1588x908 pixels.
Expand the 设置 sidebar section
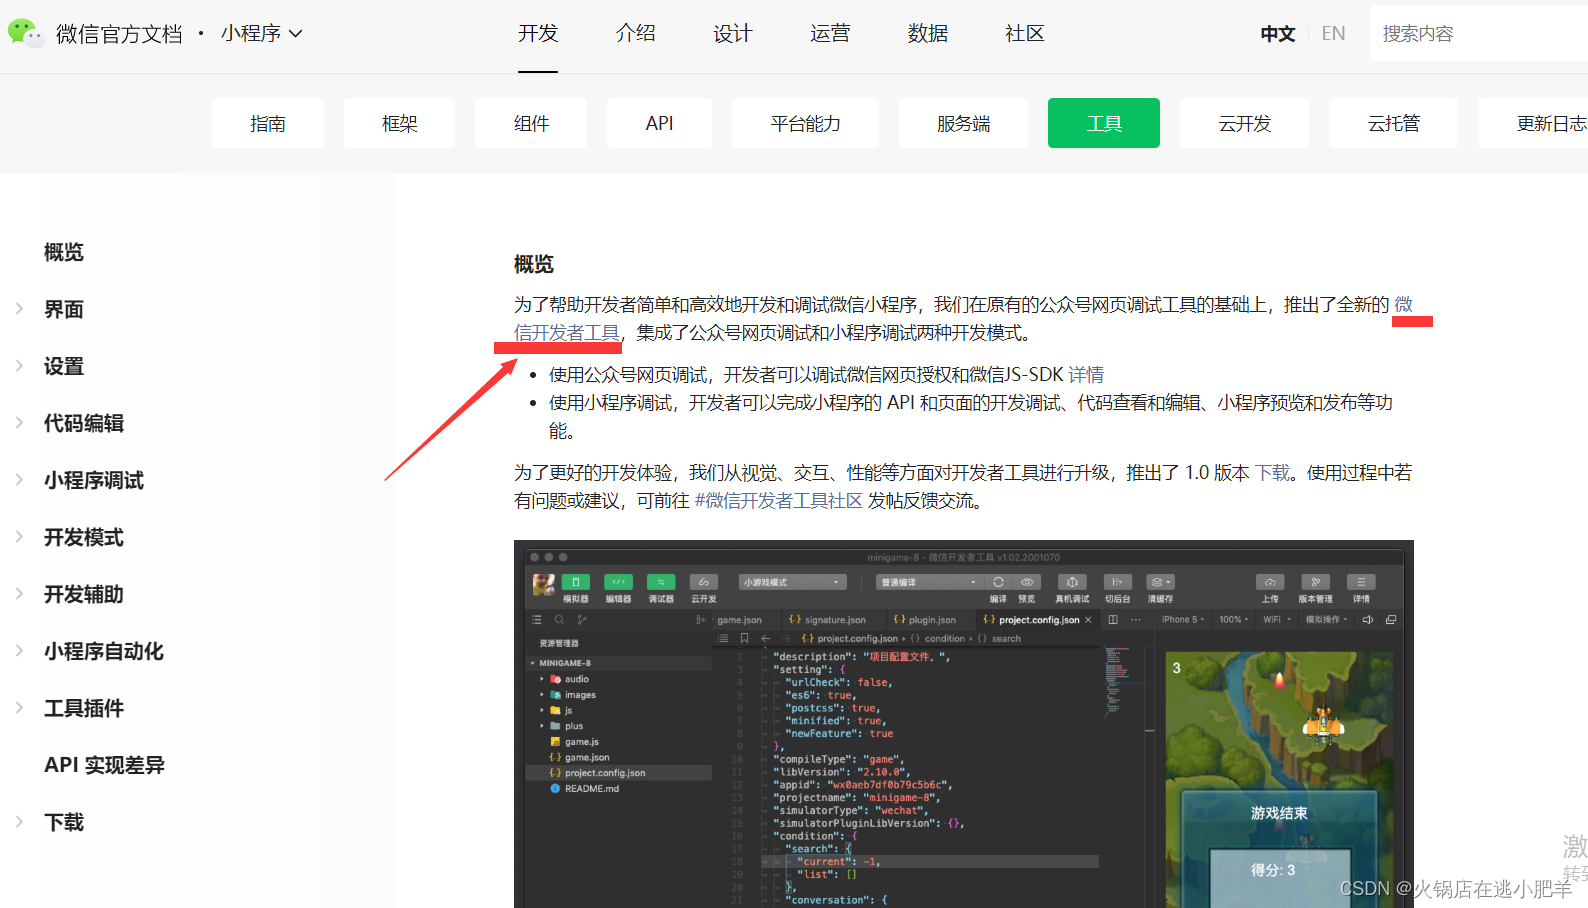[64, 366]
